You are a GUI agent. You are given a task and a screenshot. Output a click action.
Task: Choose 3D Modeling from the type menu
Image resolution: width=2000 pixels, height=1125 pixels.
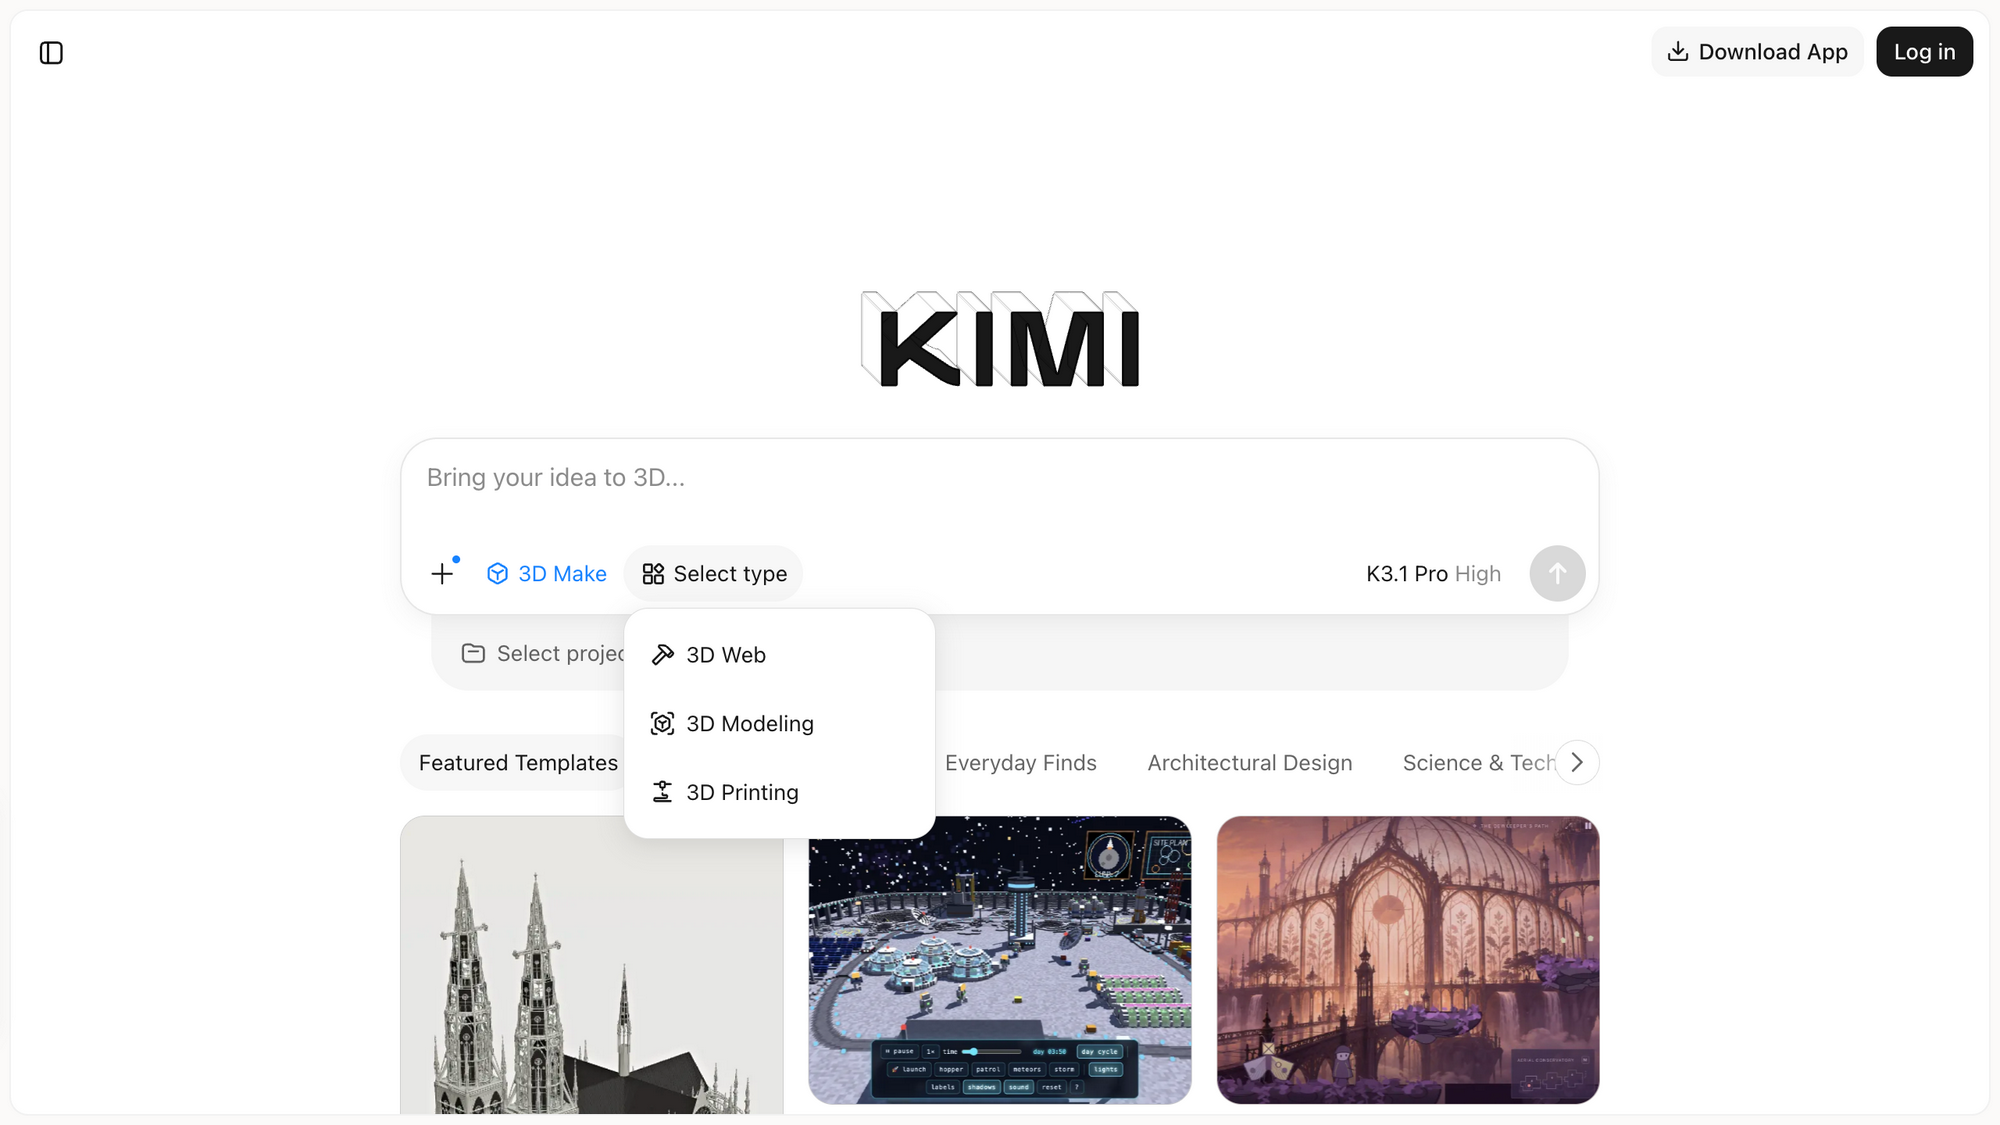(x=779, y=724)
